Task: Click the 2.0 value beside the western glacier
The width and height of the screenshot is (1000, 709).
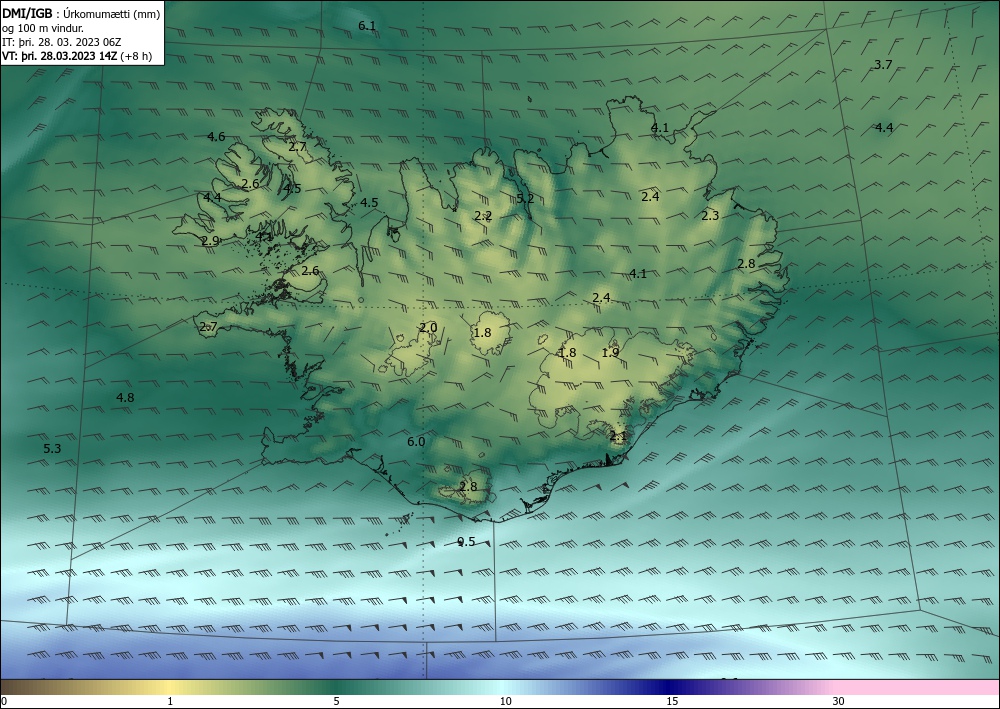Action: [428, 328]
